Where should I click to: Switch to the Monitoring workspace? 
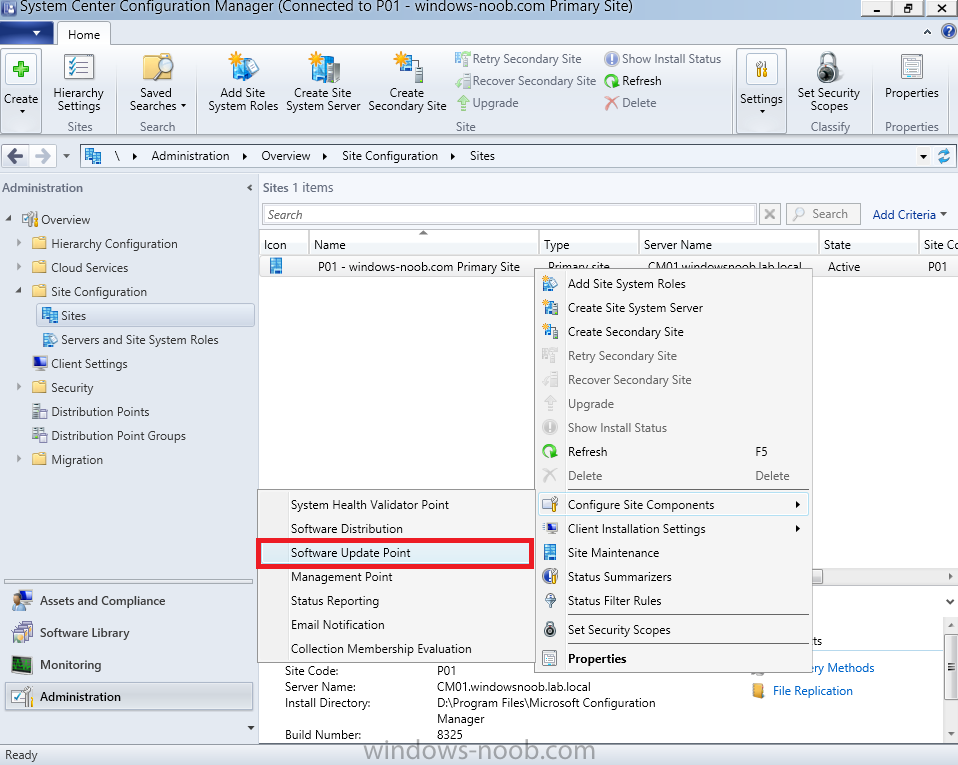tap(128, 665)
